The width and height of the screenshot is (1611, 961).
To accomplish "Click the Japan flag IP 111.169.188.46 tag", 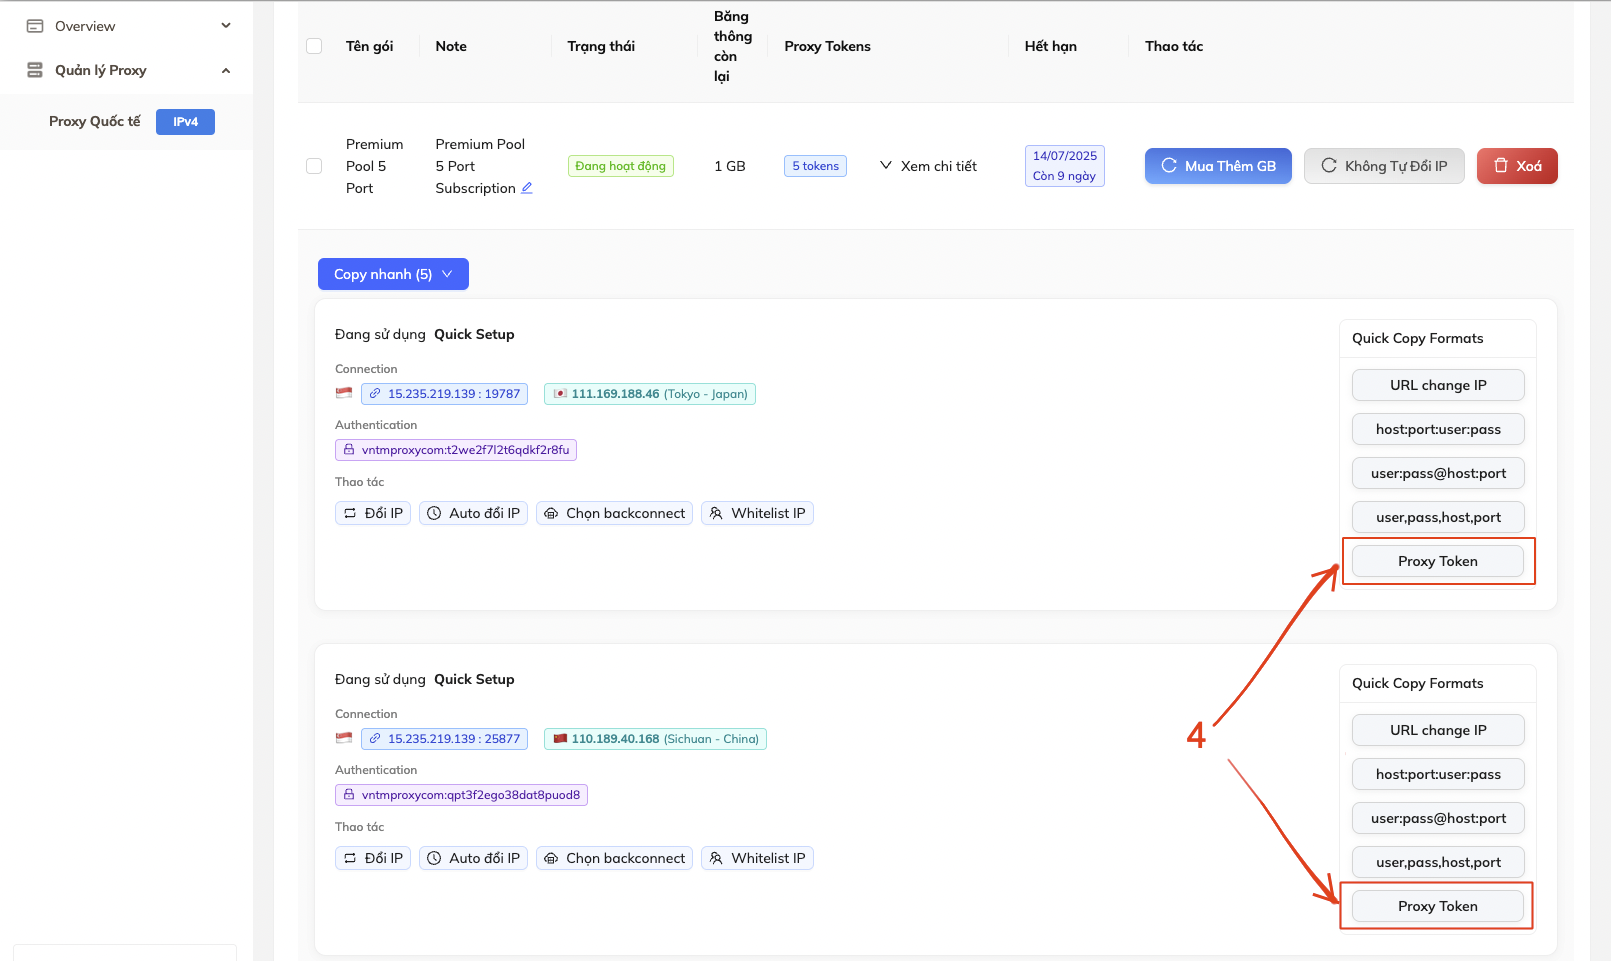I will (x=650, y=394).
